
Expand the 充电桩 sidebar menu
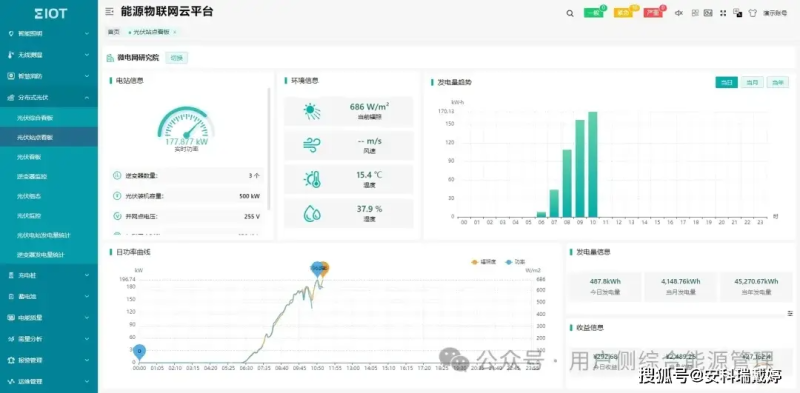coord(49,275)
